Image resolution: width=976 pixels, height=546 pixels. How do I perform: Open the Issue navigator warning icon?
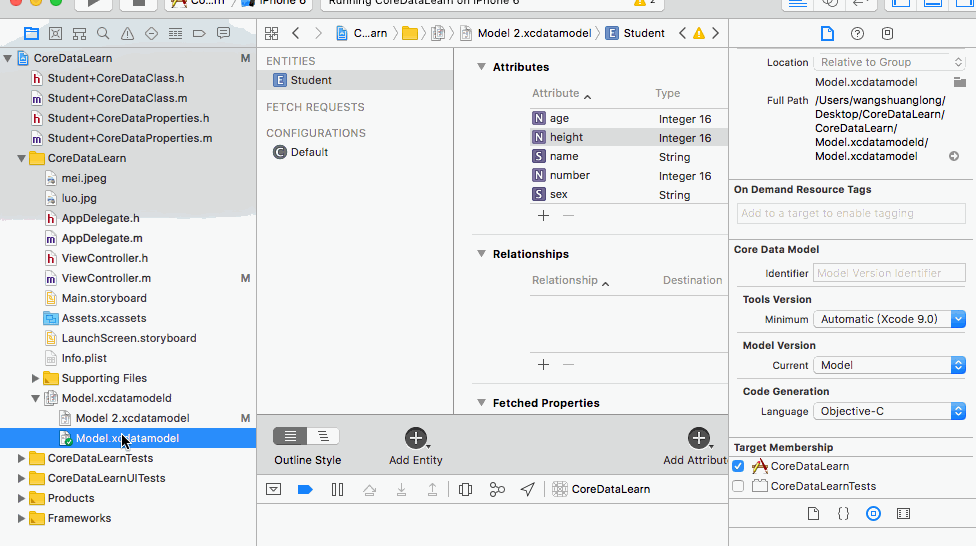[x=127, y=34]
